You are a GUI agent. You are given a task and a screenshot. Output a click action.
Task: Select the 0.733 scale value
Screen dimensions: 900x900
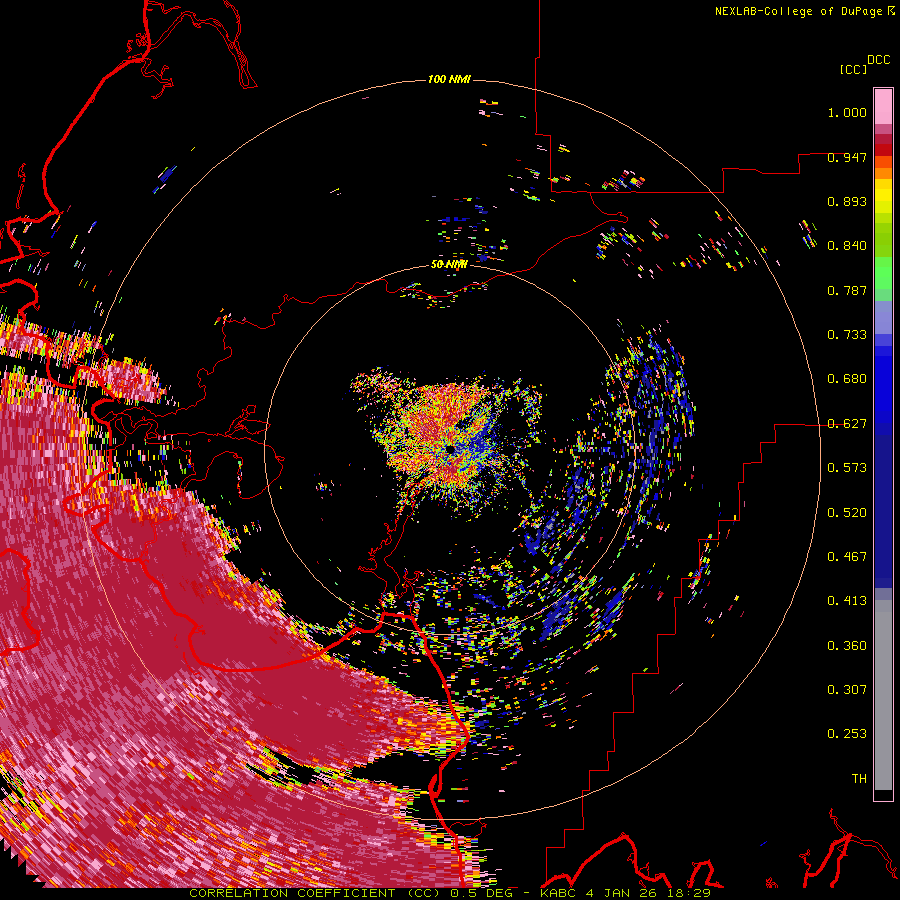[847, 335]
